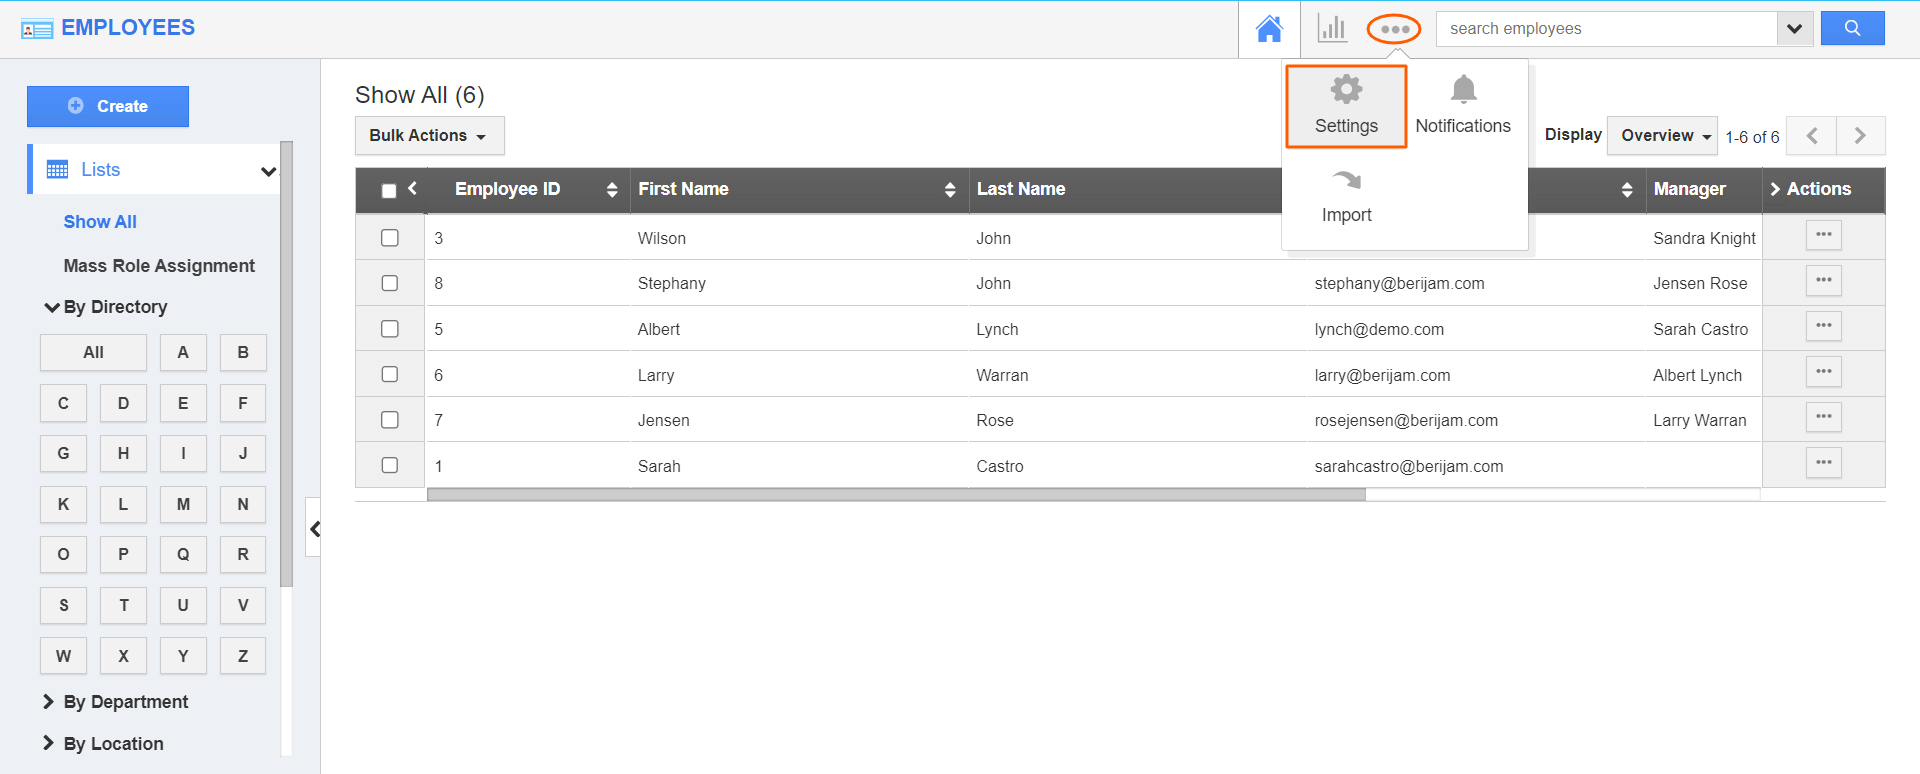Open the Bulk Actions dropdown
The width and height of the screenshot is (1920, 774).
429,136
